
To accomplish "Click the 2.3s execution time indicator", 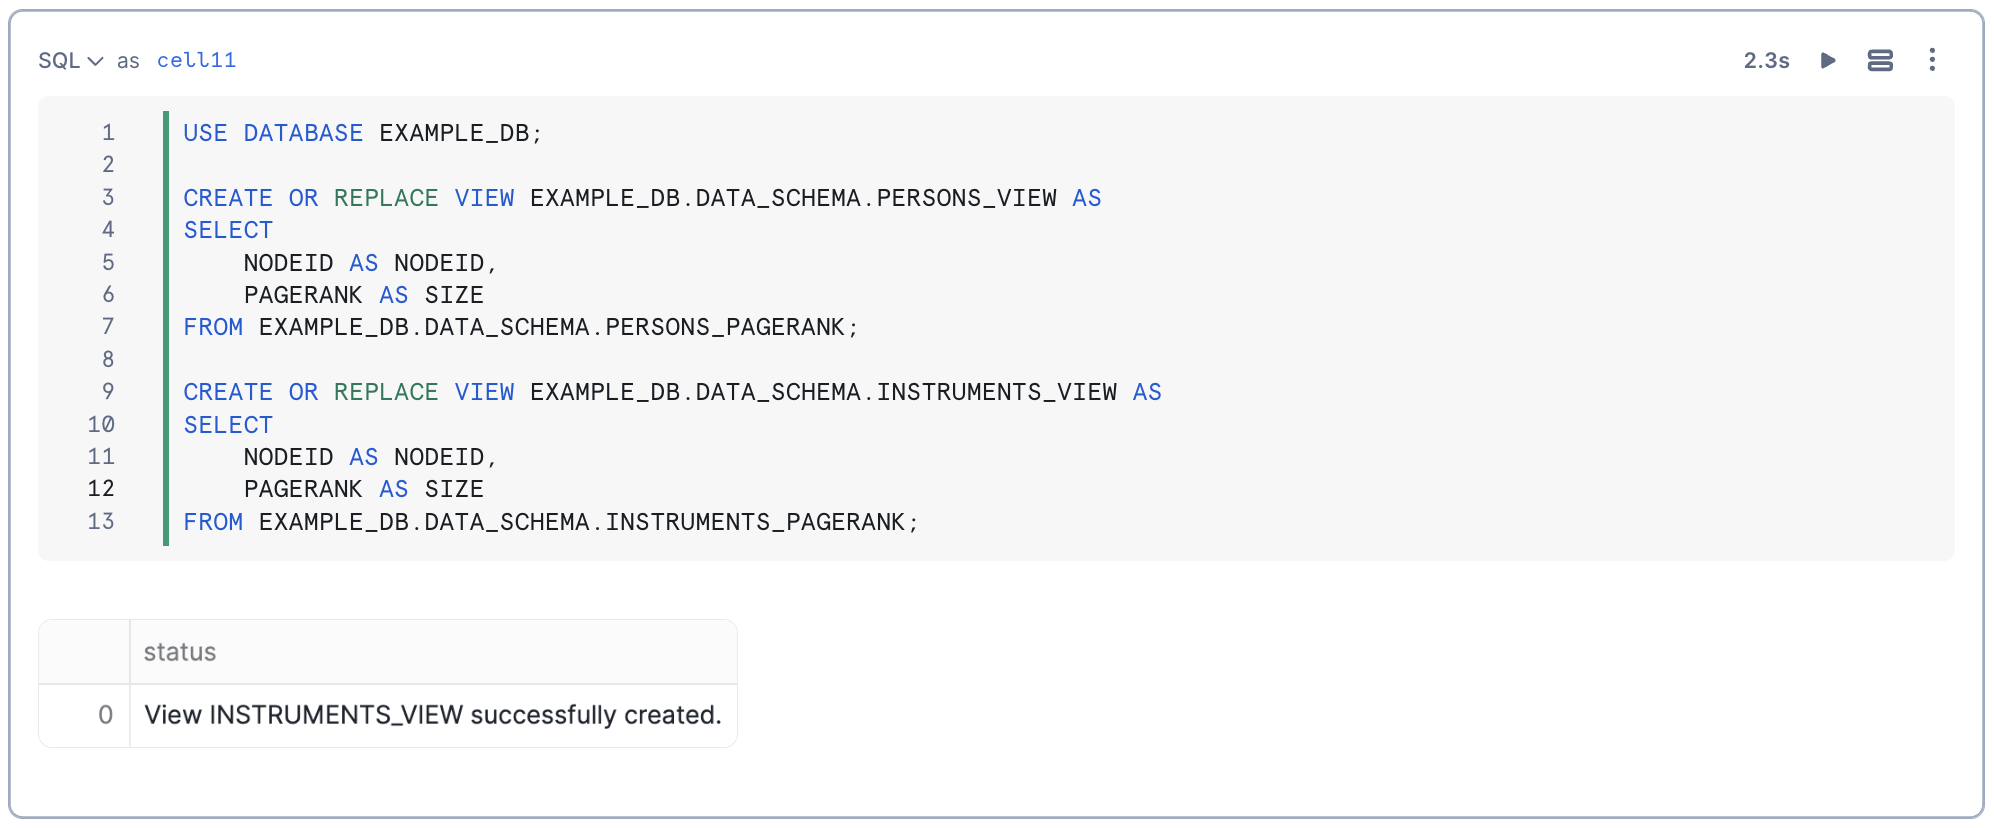I will click(1766, 60).
